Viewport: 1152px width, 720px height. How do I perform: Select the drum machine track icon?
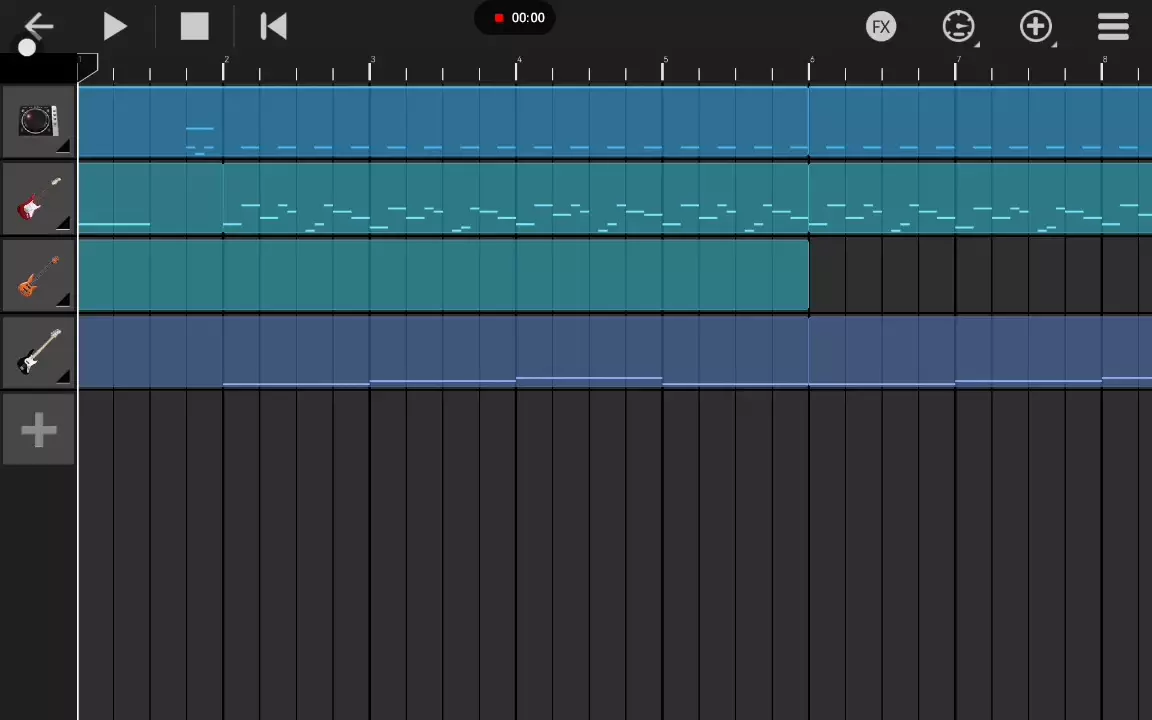[x=37, y=121]
